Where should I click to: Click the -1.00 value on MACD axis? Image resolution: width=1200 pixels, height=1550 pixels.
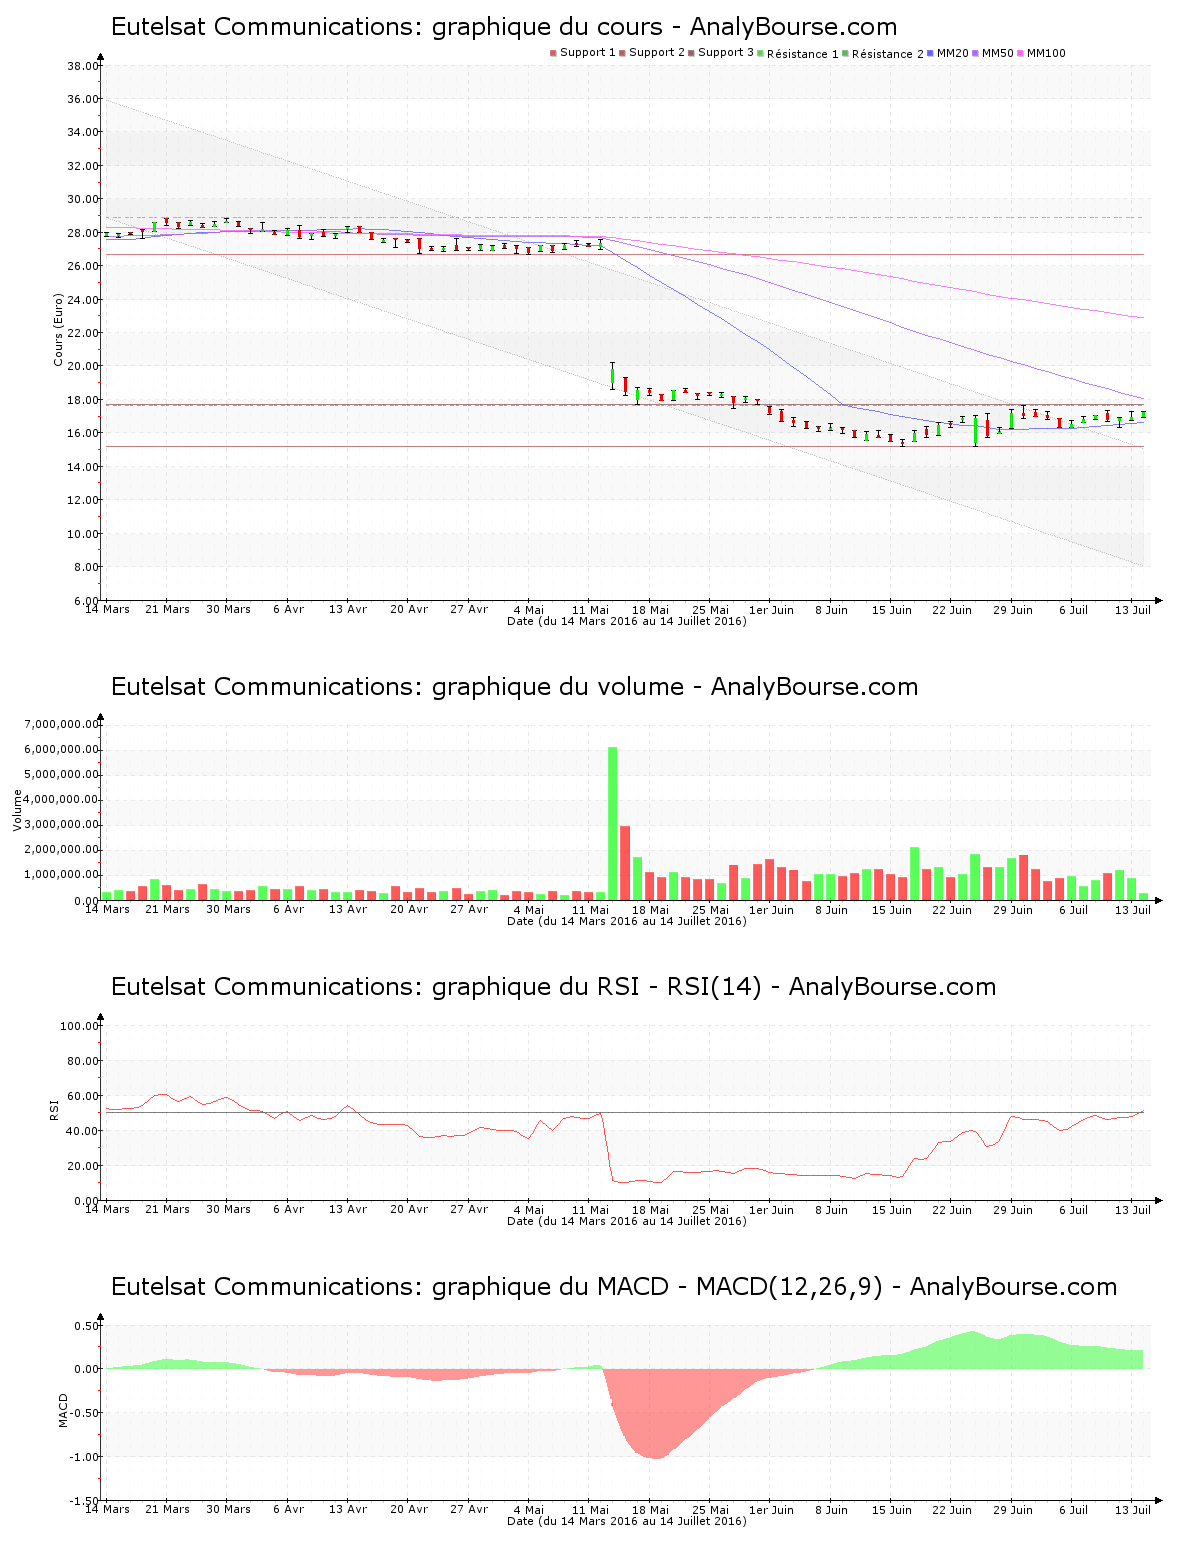click(x=84, y=1457)
